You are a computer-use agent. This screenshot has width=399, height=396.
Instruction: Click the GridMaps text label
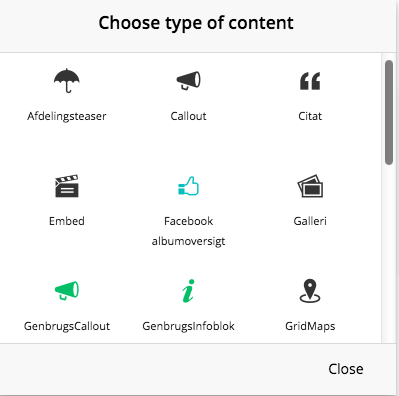click(310, 326)
